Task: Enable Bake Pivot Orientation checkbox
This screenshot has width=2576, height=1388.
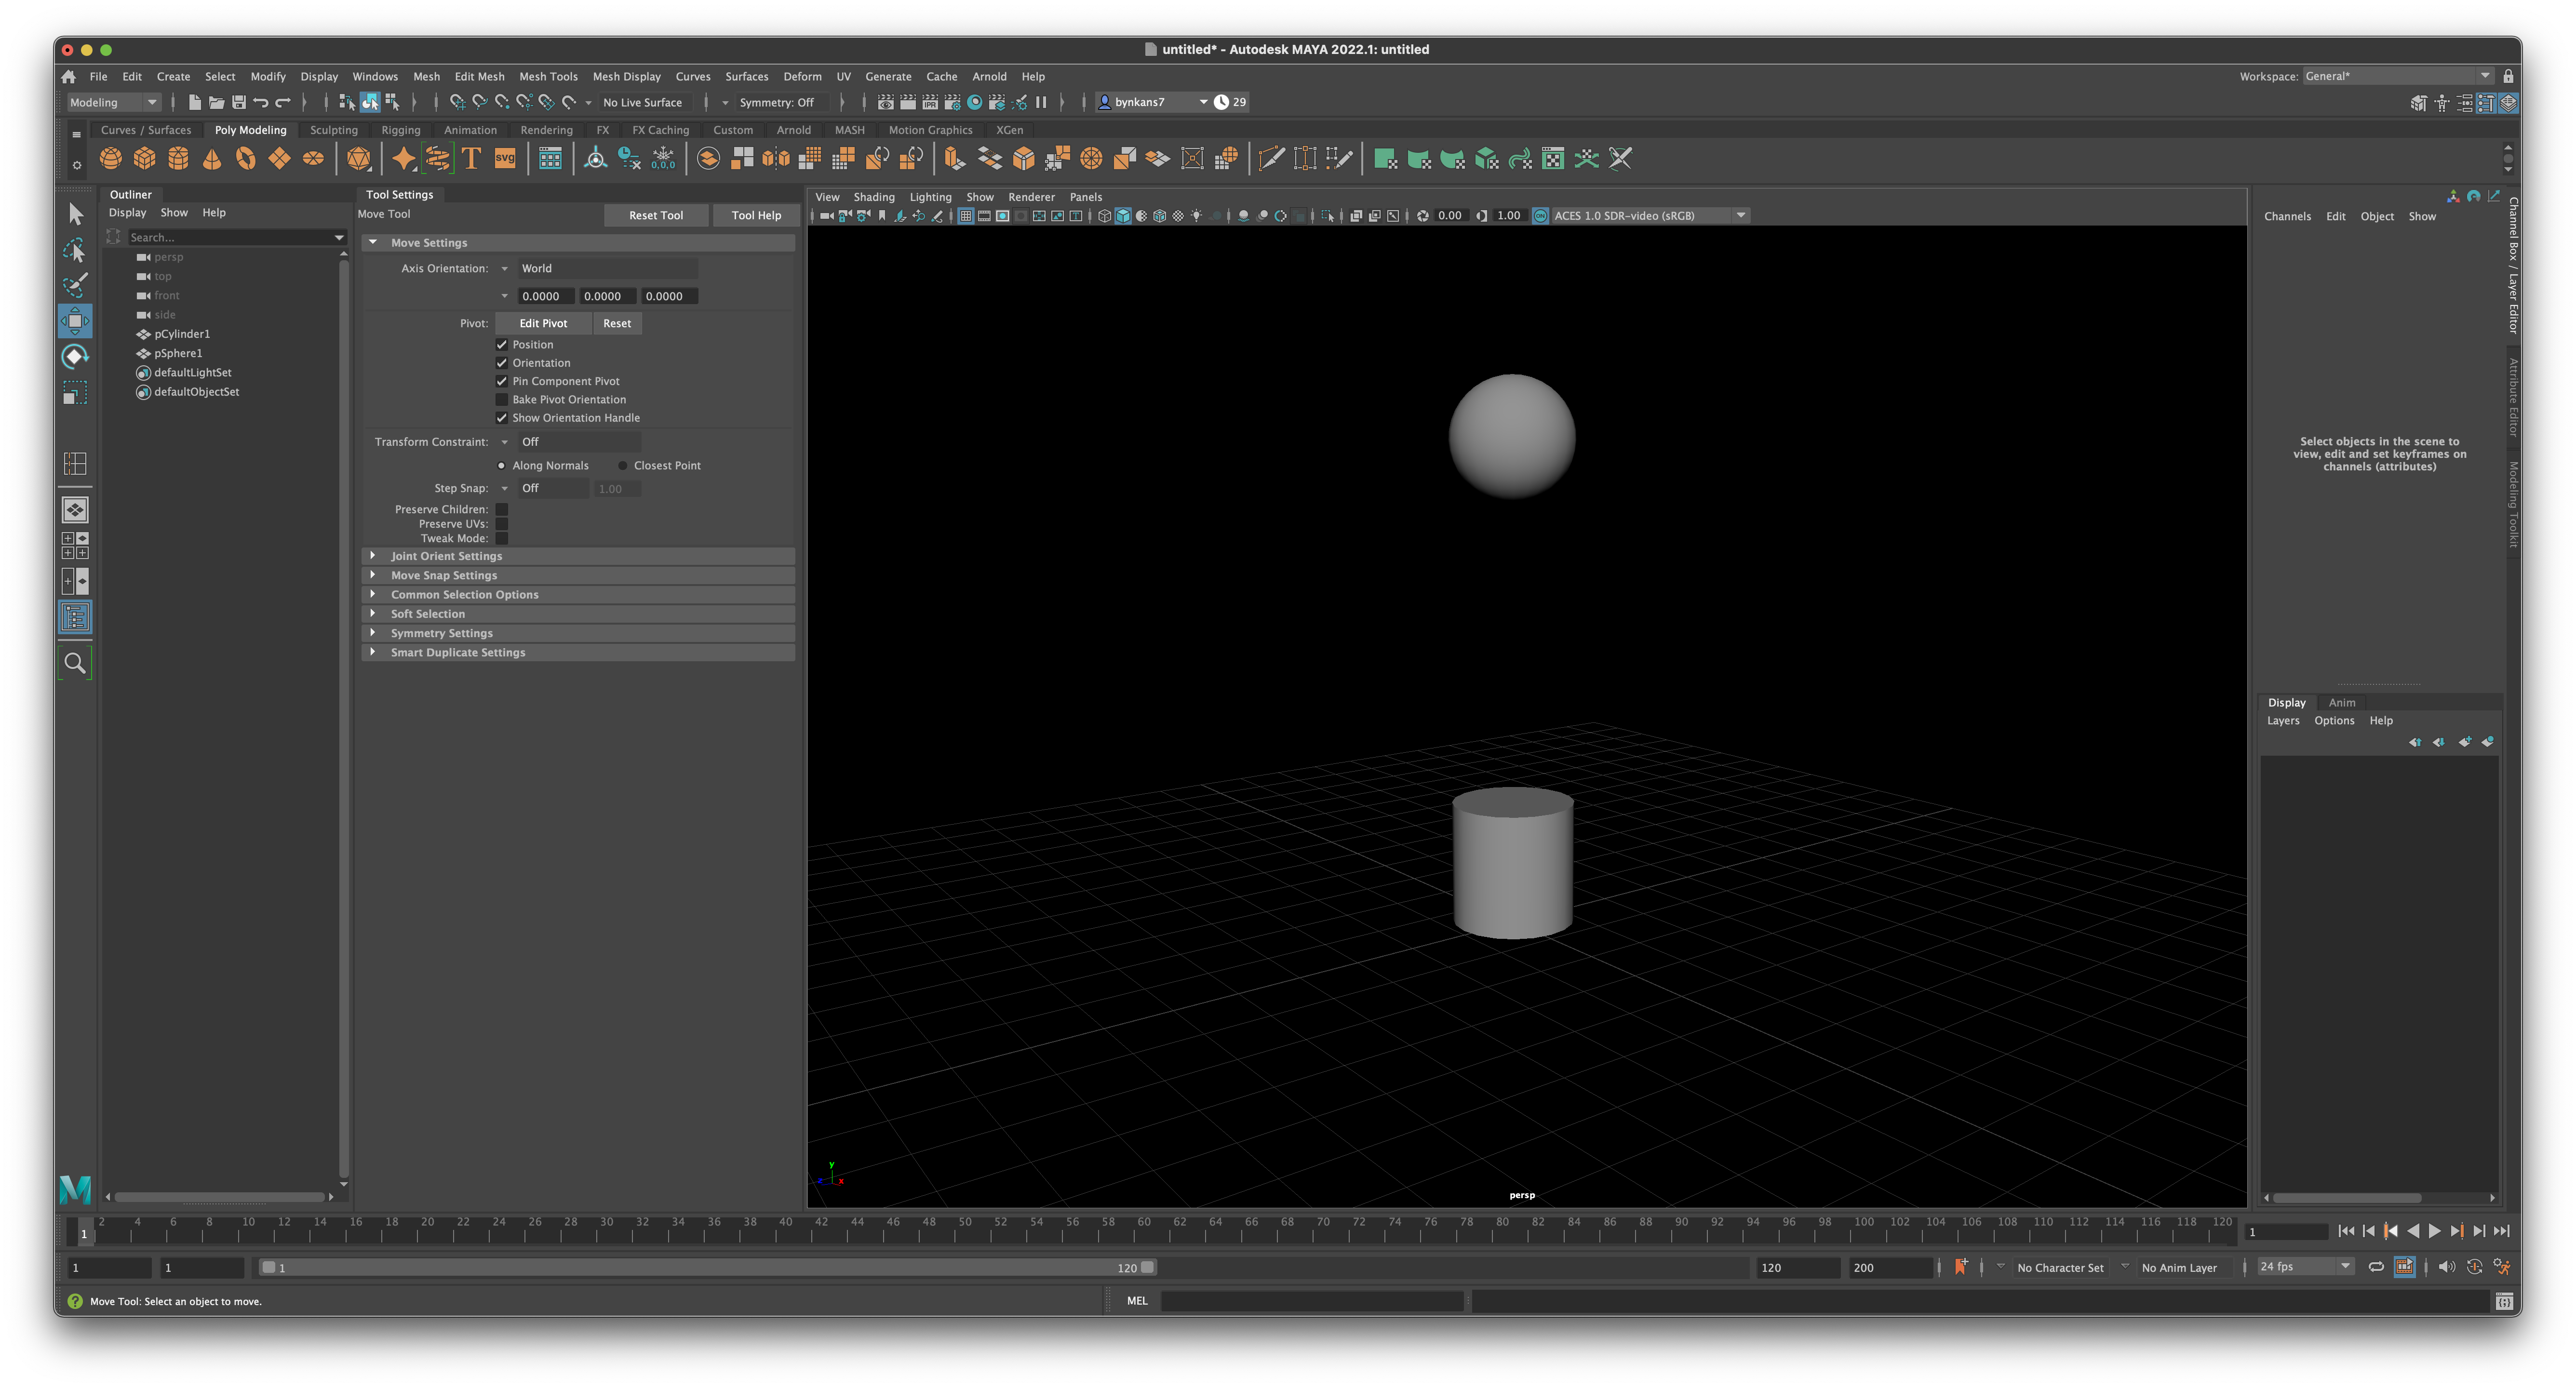Action: pos(502,400)
